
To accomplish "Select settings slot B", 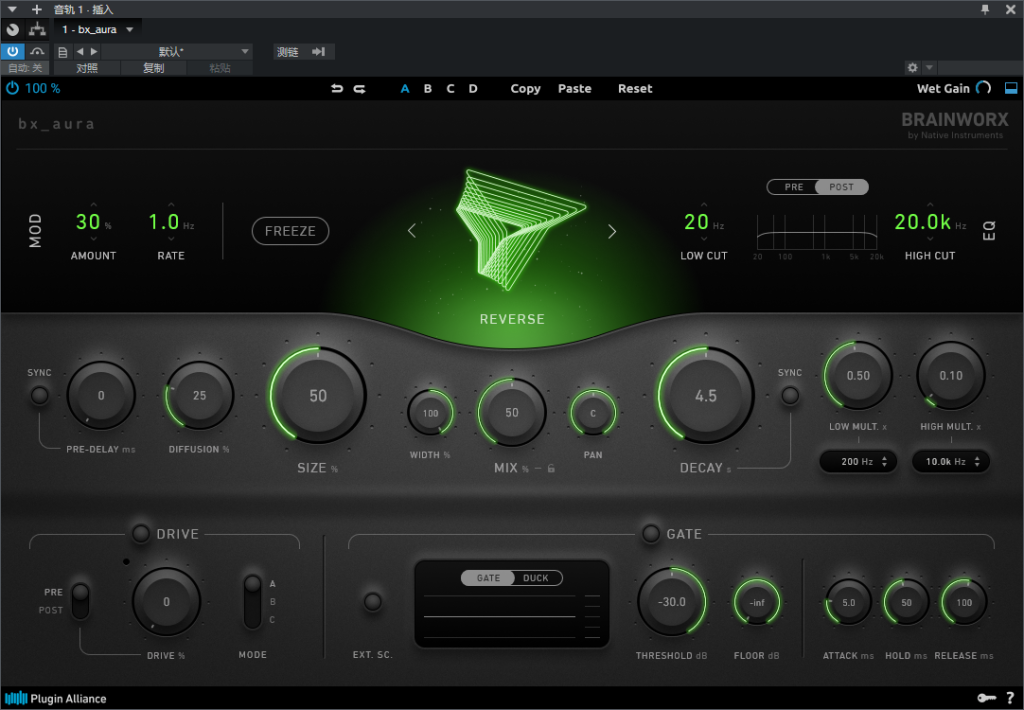I will click(x=428, y=89).
